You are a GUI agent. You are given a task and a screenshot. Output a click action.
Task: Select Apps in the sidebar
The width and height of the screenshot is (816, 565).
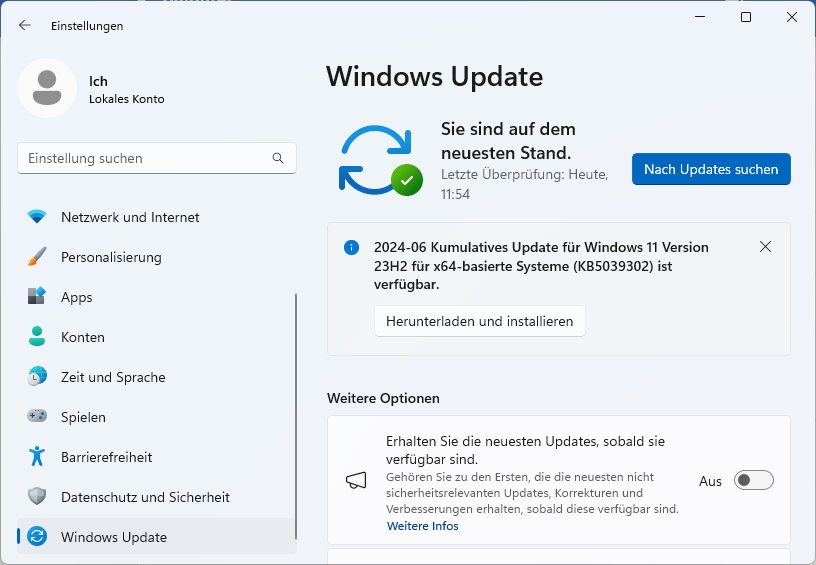[x=156, y=297]
